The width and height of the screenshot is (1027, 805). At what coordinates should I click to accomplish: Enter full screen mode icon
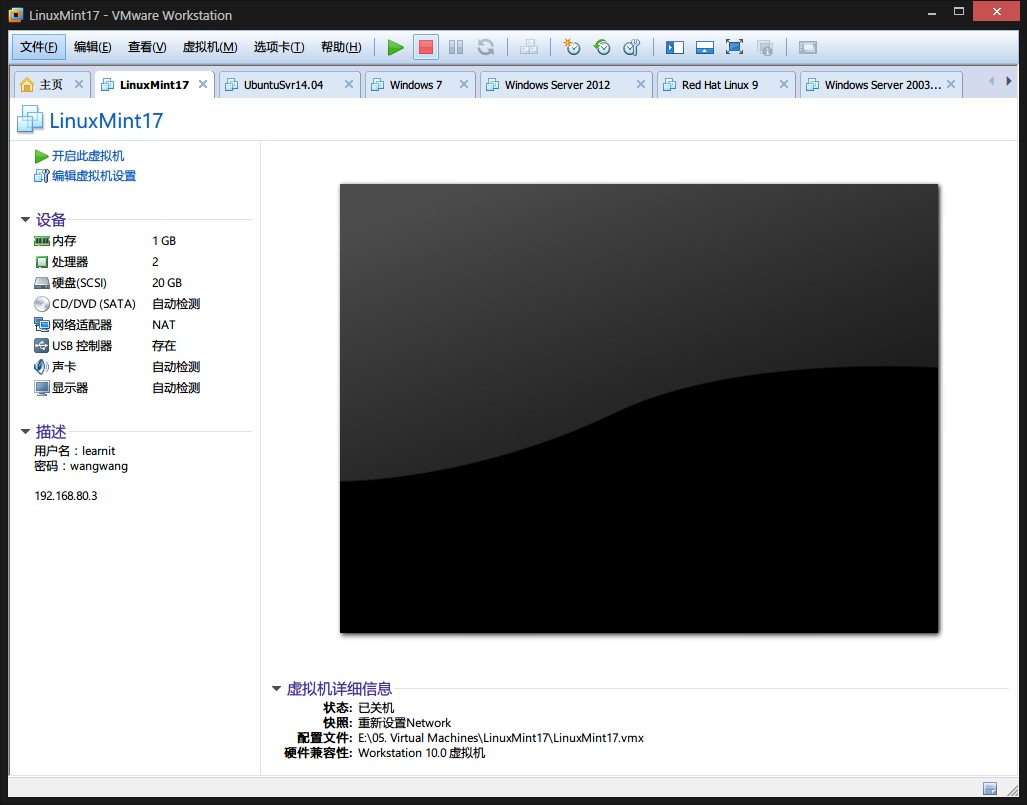734,47
